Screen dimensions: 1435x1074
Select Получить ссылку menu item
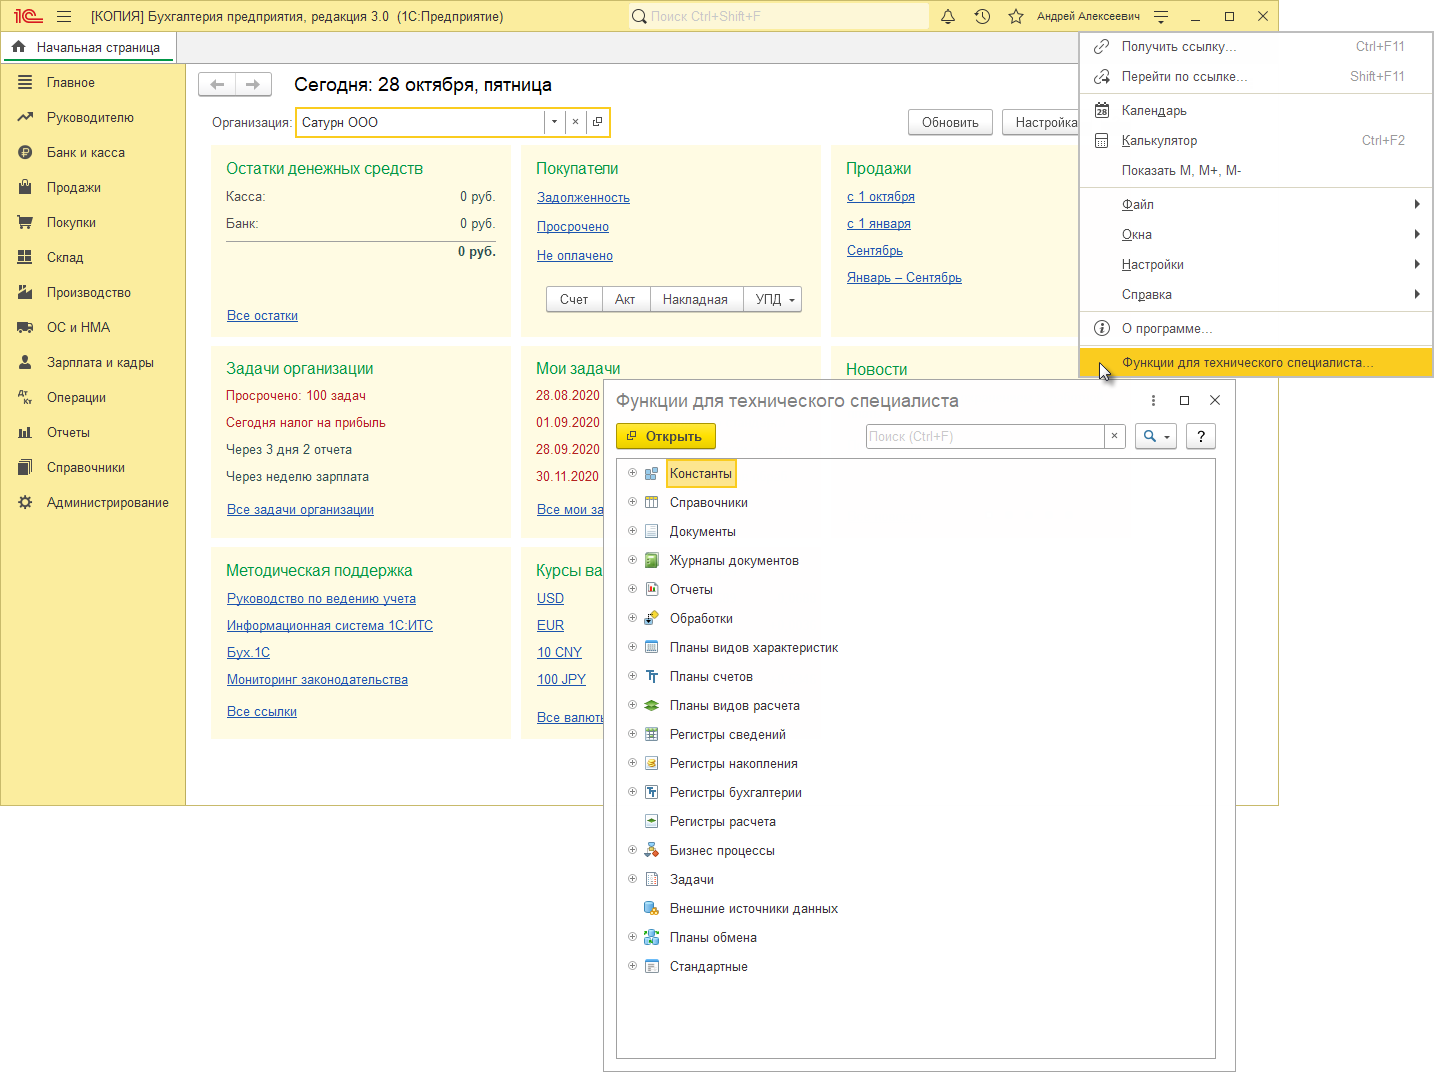point(1256,46)
